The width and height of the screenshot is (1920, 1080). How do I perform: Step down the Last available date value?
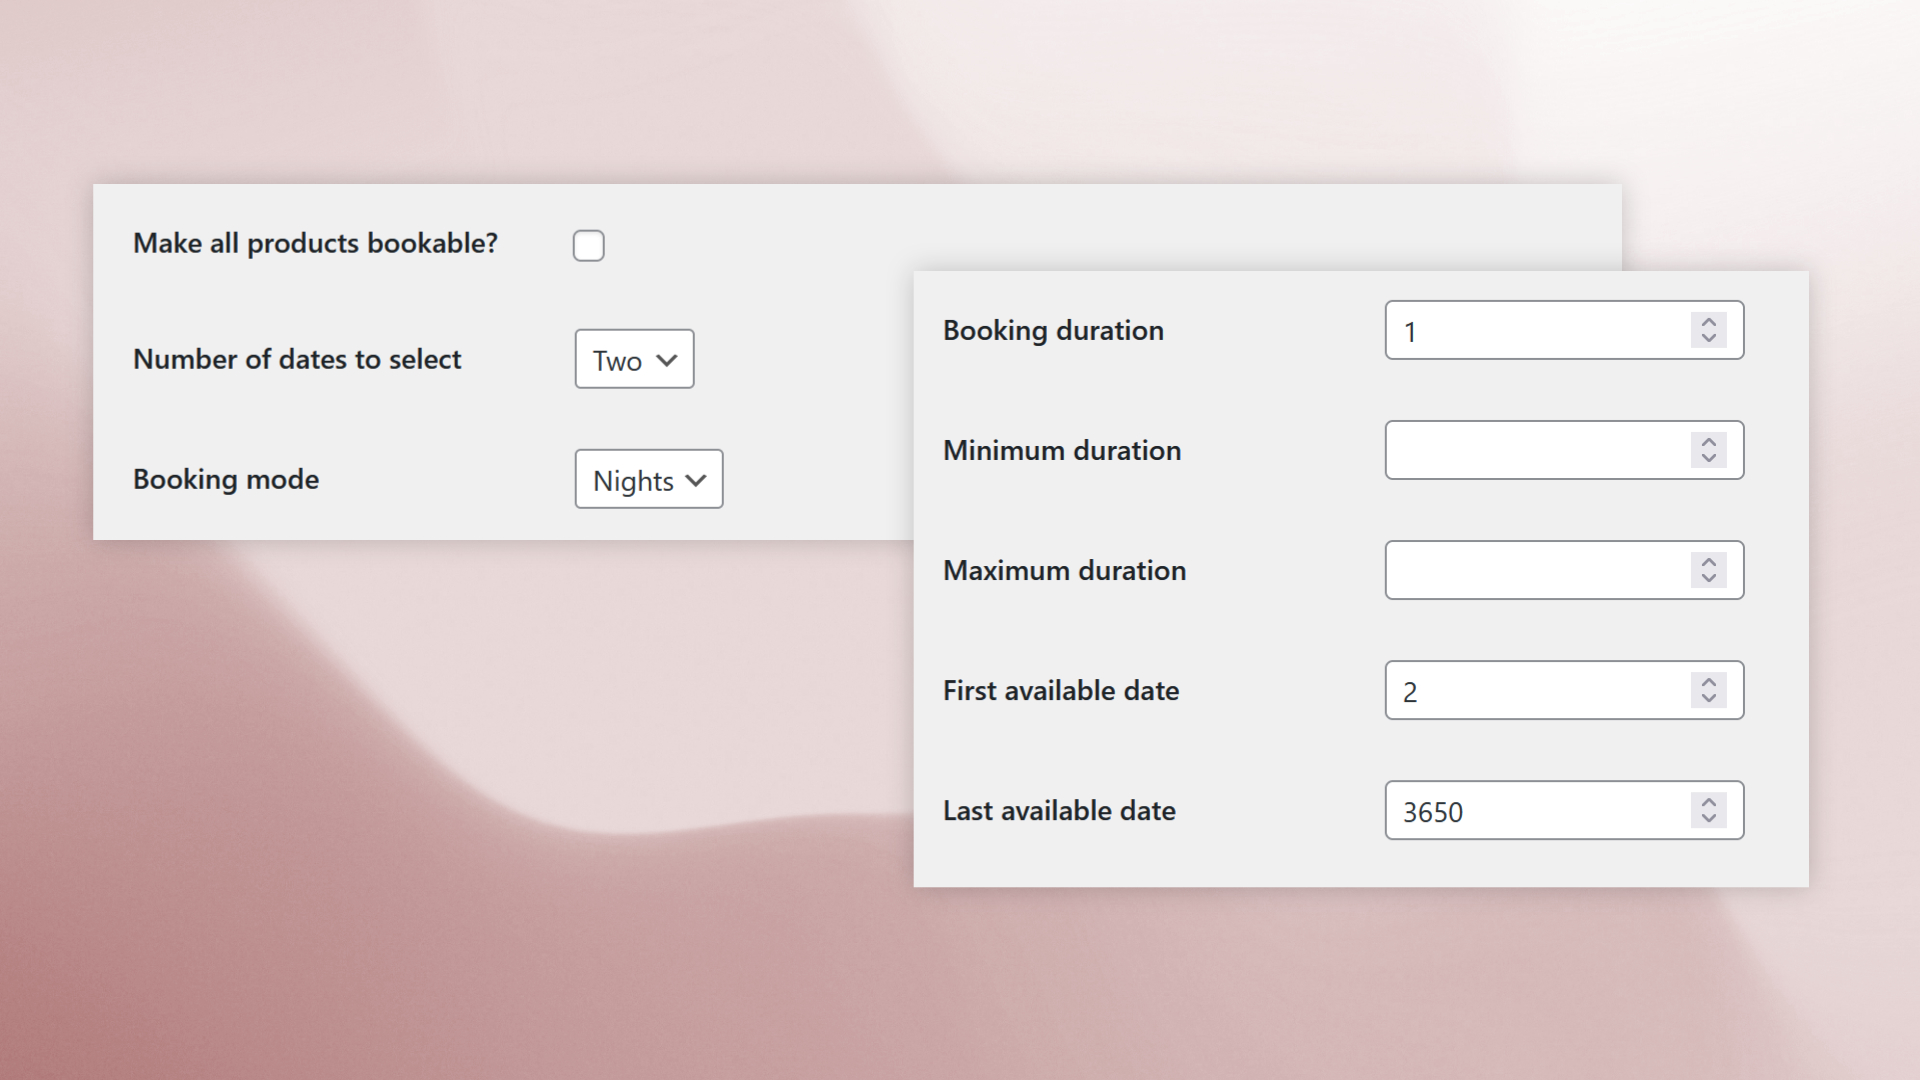click(1708, 818)
